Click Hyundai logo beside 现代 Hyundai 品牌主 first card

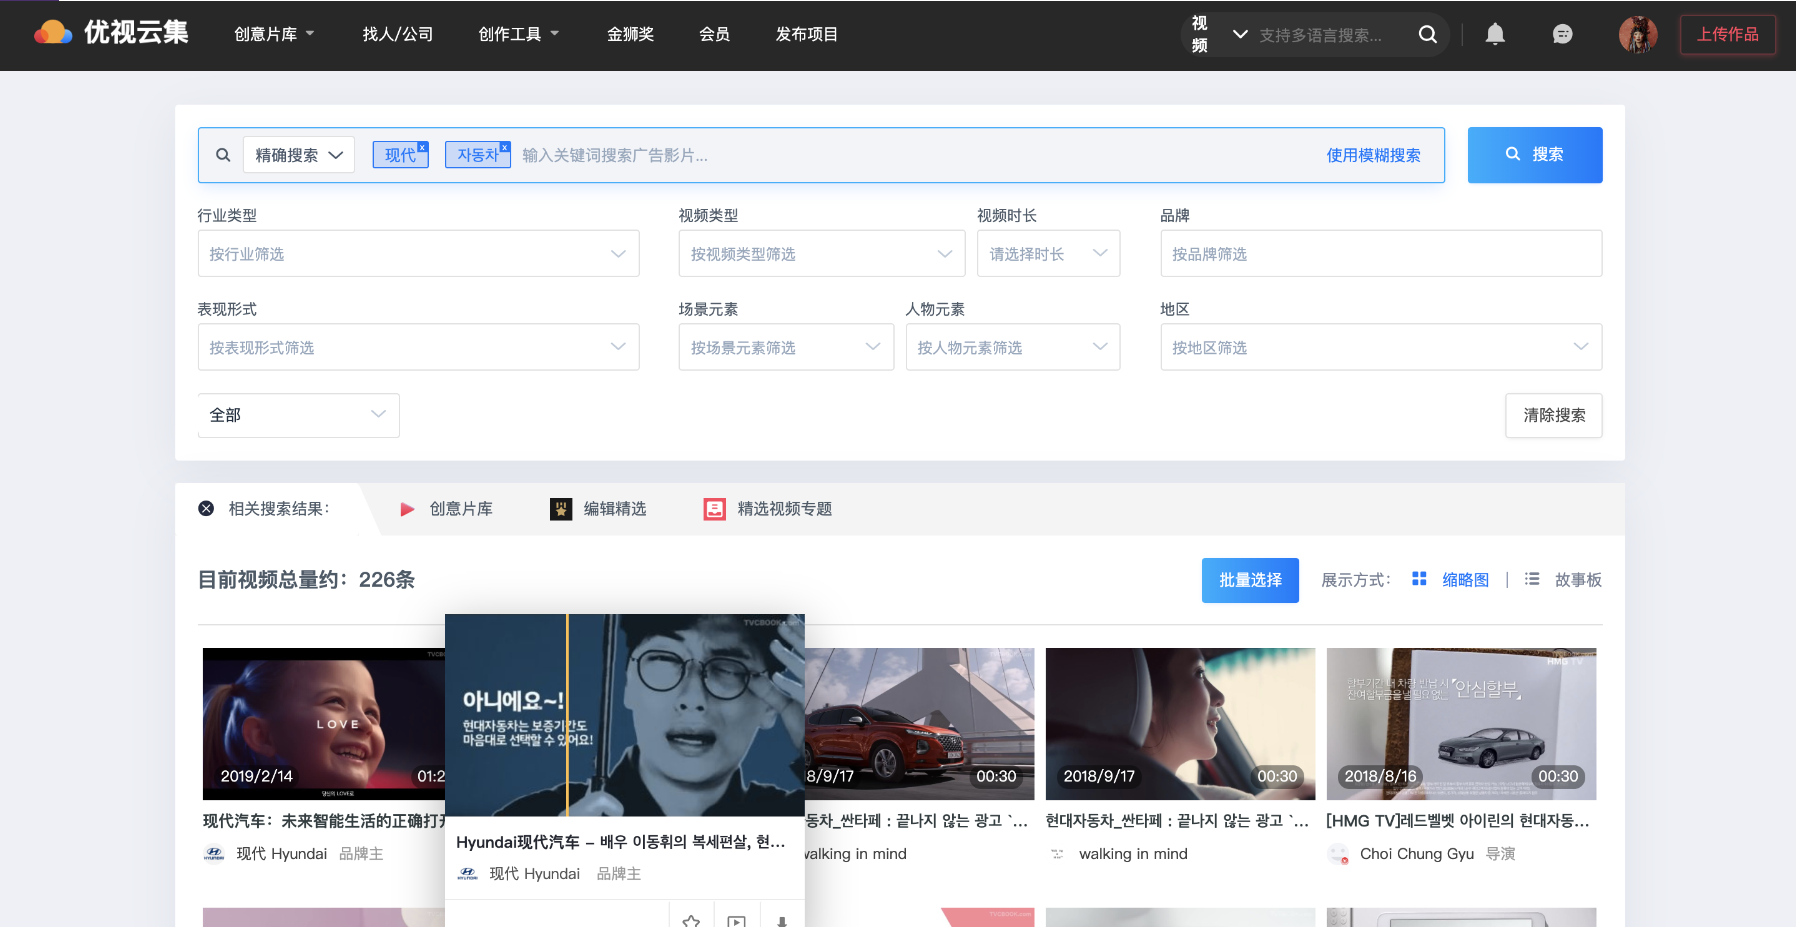pyautogui.click(x=214, y=854)
